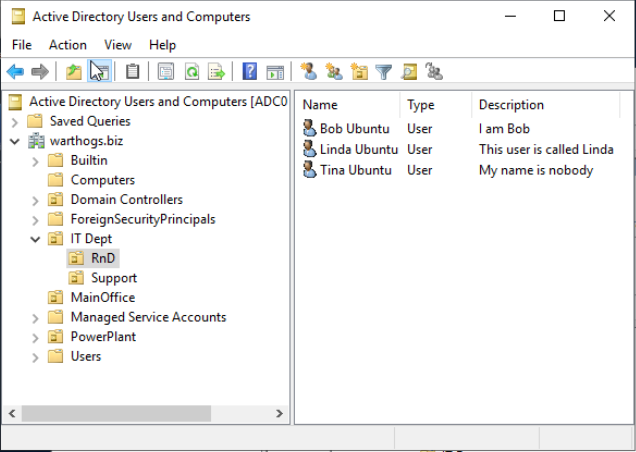Toggle the Show/Hide Action Pane icon
Image resolution: width=636 pixels, height=452 pixels.
tap(275, 72)
